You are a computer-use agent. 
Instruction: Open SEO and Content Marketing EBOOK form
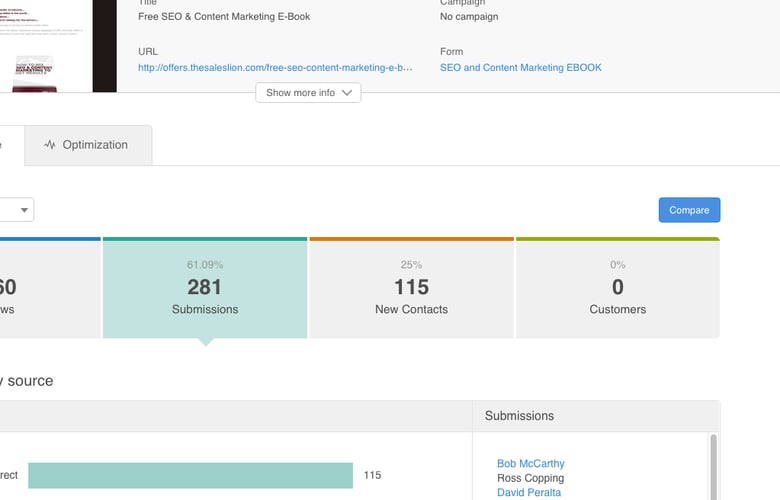(520, 67)
